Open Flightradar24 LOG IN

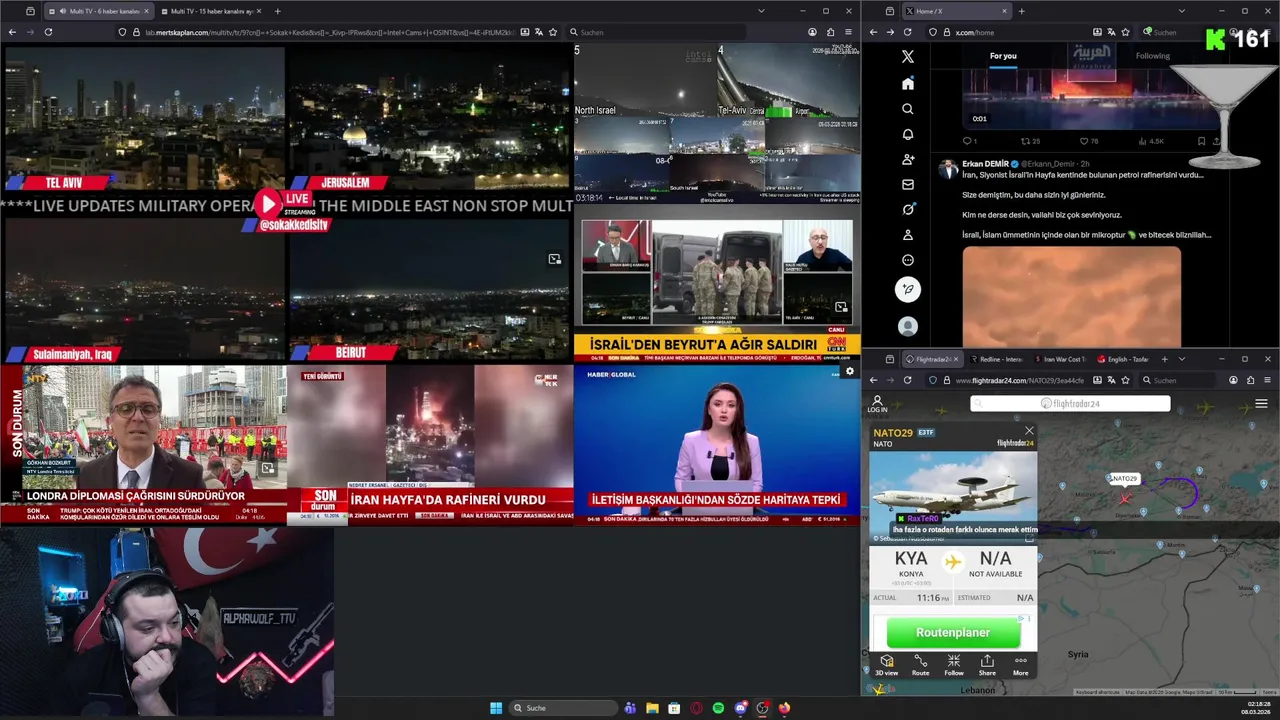(x=877, y=404)
